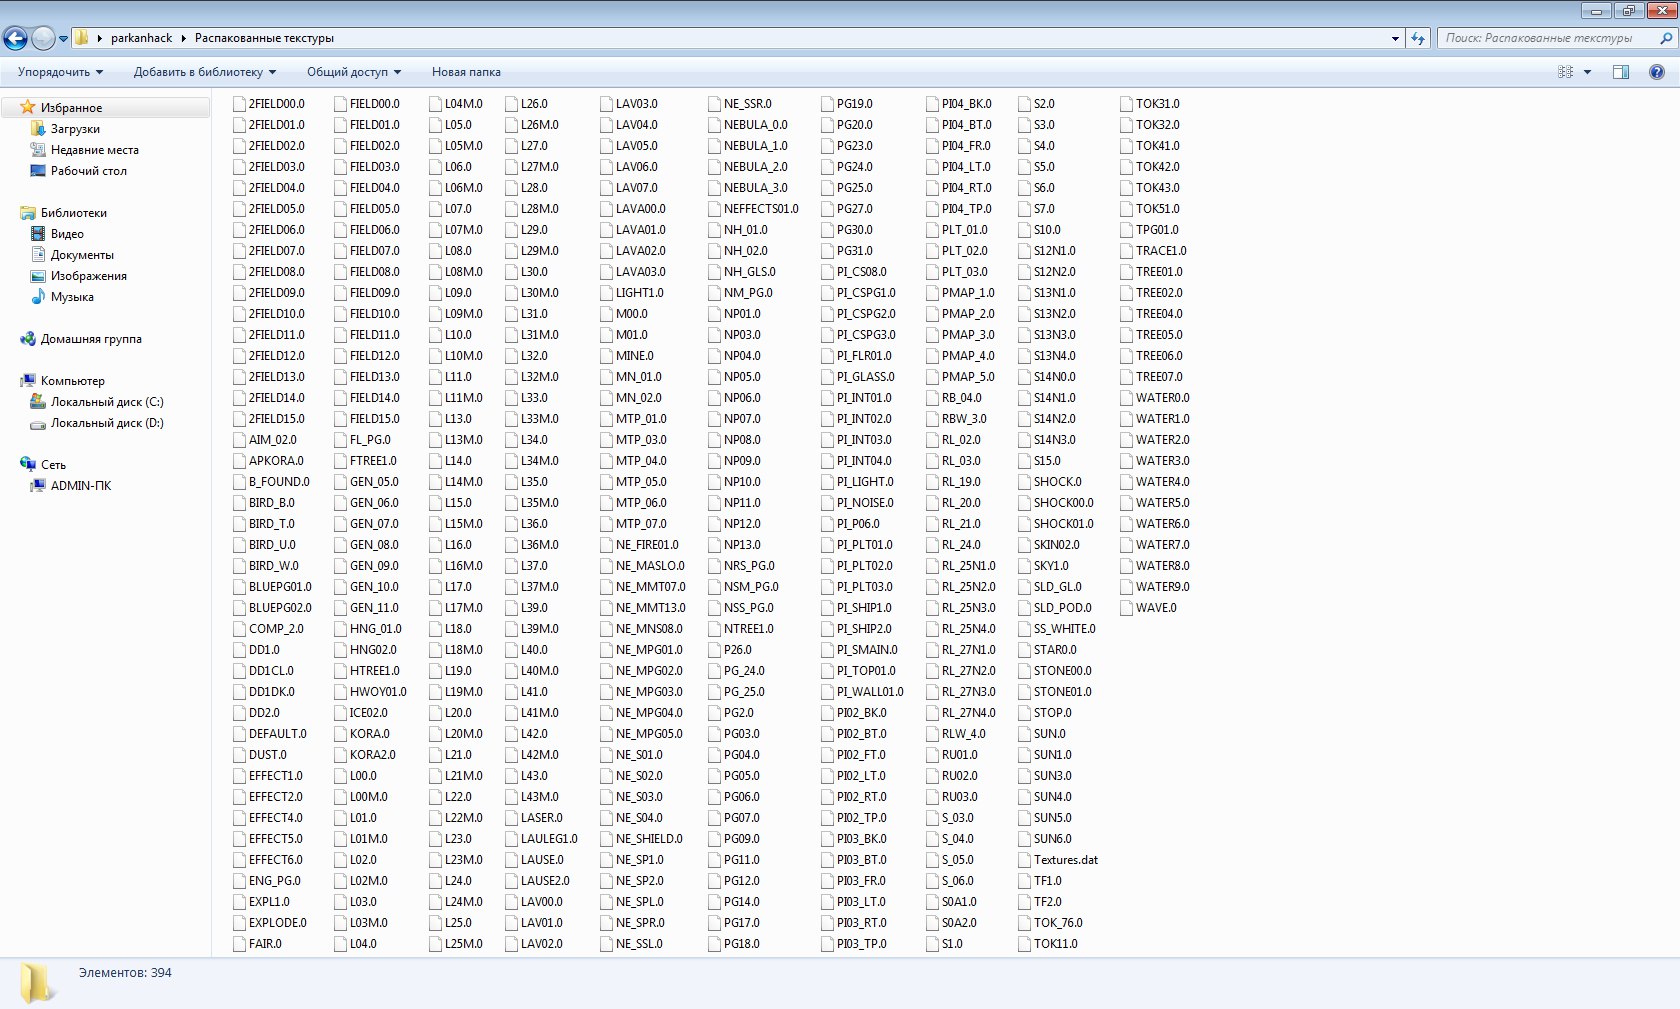The height and width of the screenshot is (1009, 1680).
Task: Select the file SS_WHITE.0
Action: coord(1057,629)
